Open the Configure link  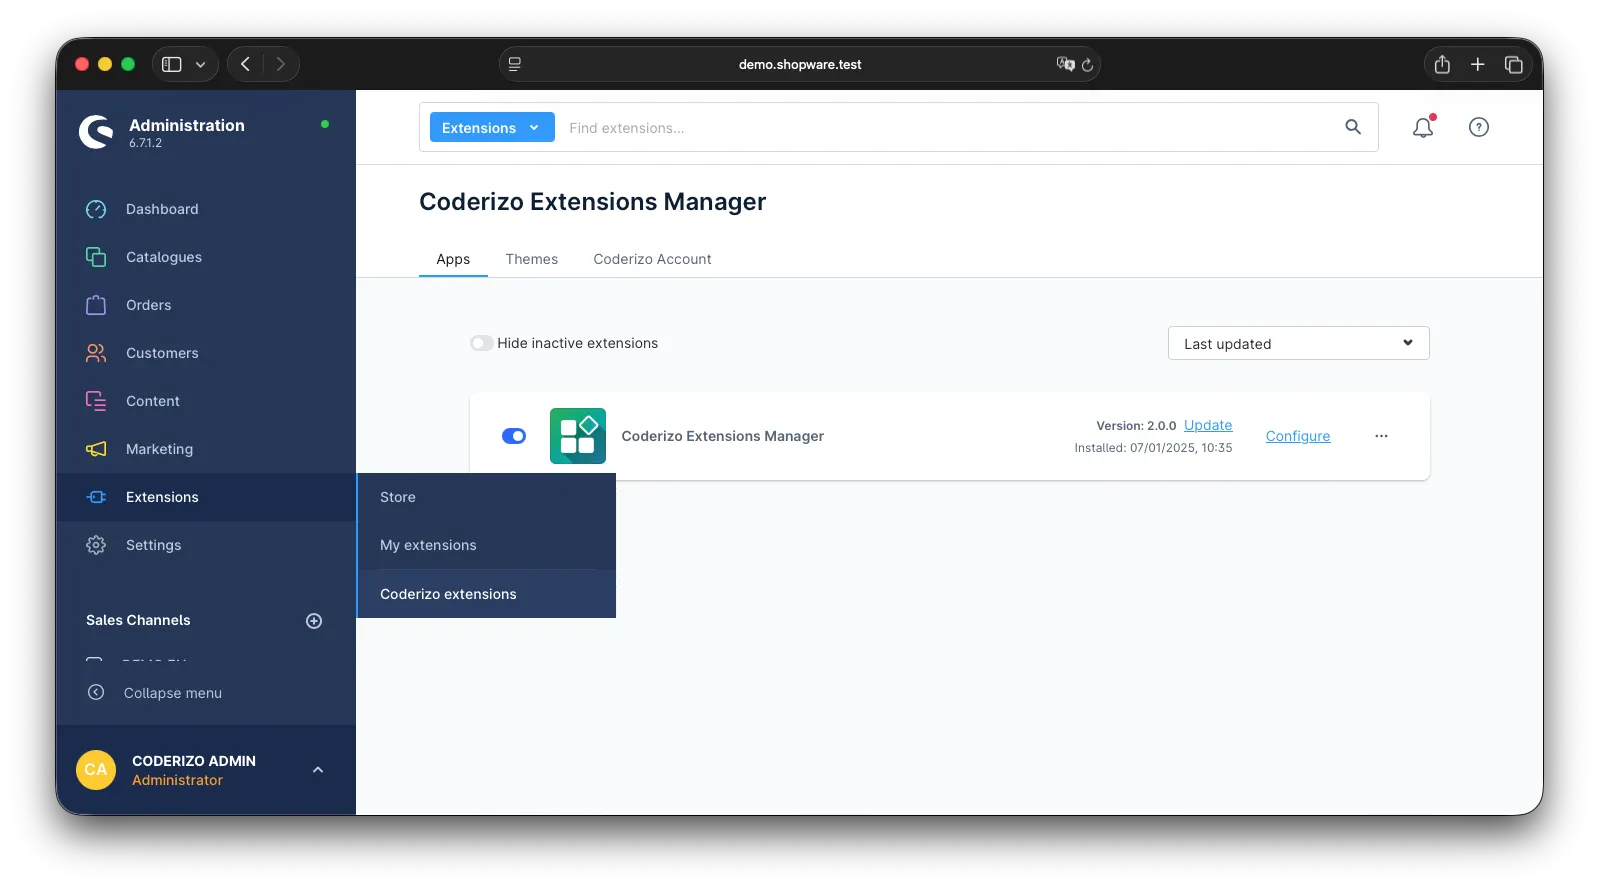tap(1297, 436)
